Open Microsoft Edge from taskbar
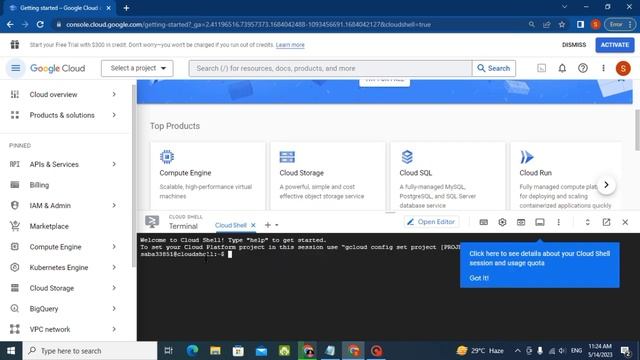This screenshot has height=360, width=640. pos(192,351)
